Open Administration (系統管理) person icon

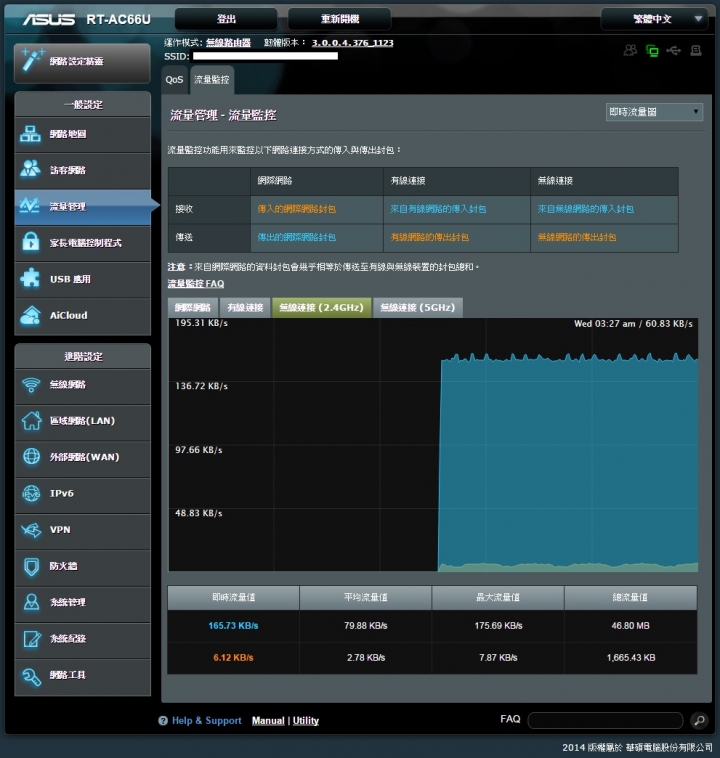tap(82, 602)
